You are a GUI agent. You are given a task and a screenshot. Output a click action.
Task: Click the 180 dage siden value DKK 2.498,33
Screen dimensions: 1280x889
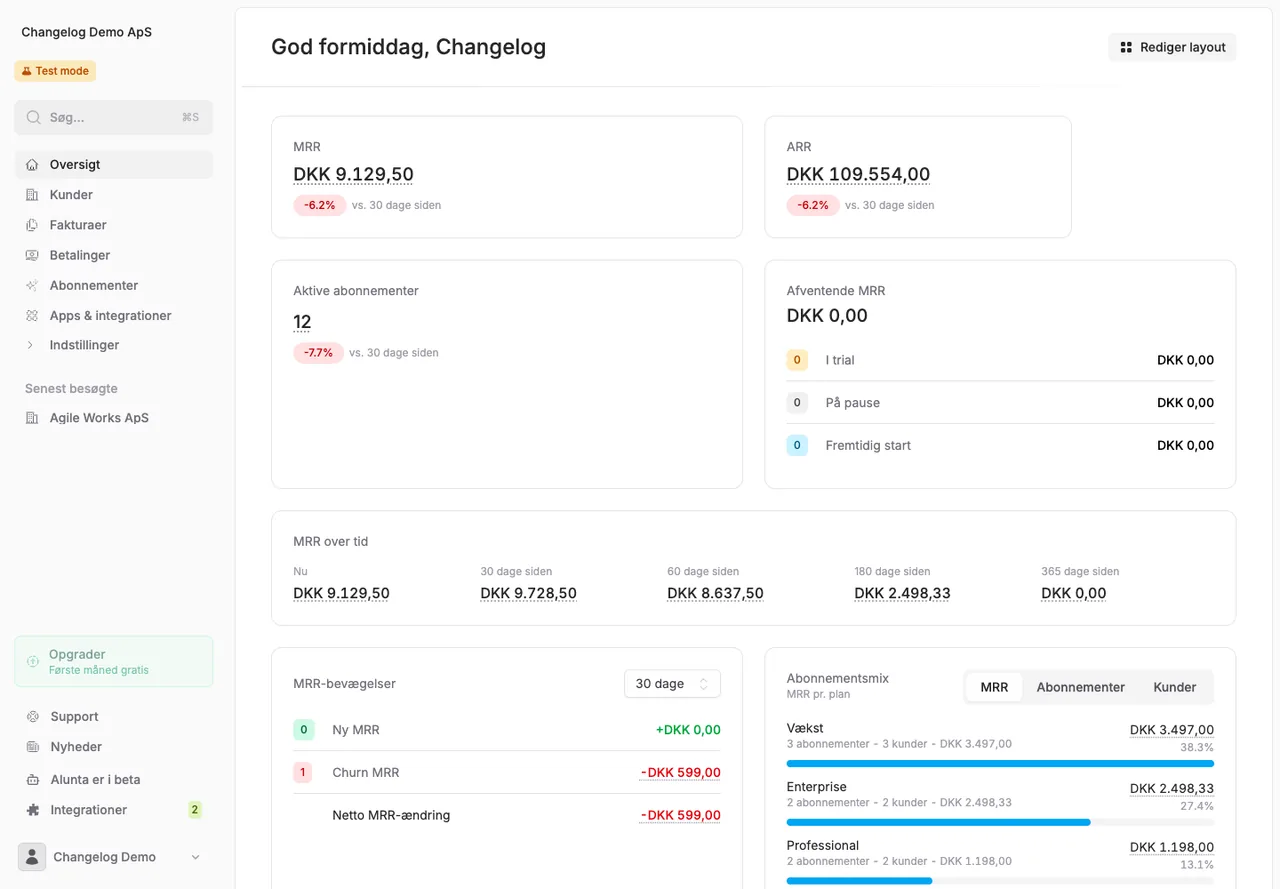(x=902, y=593)
